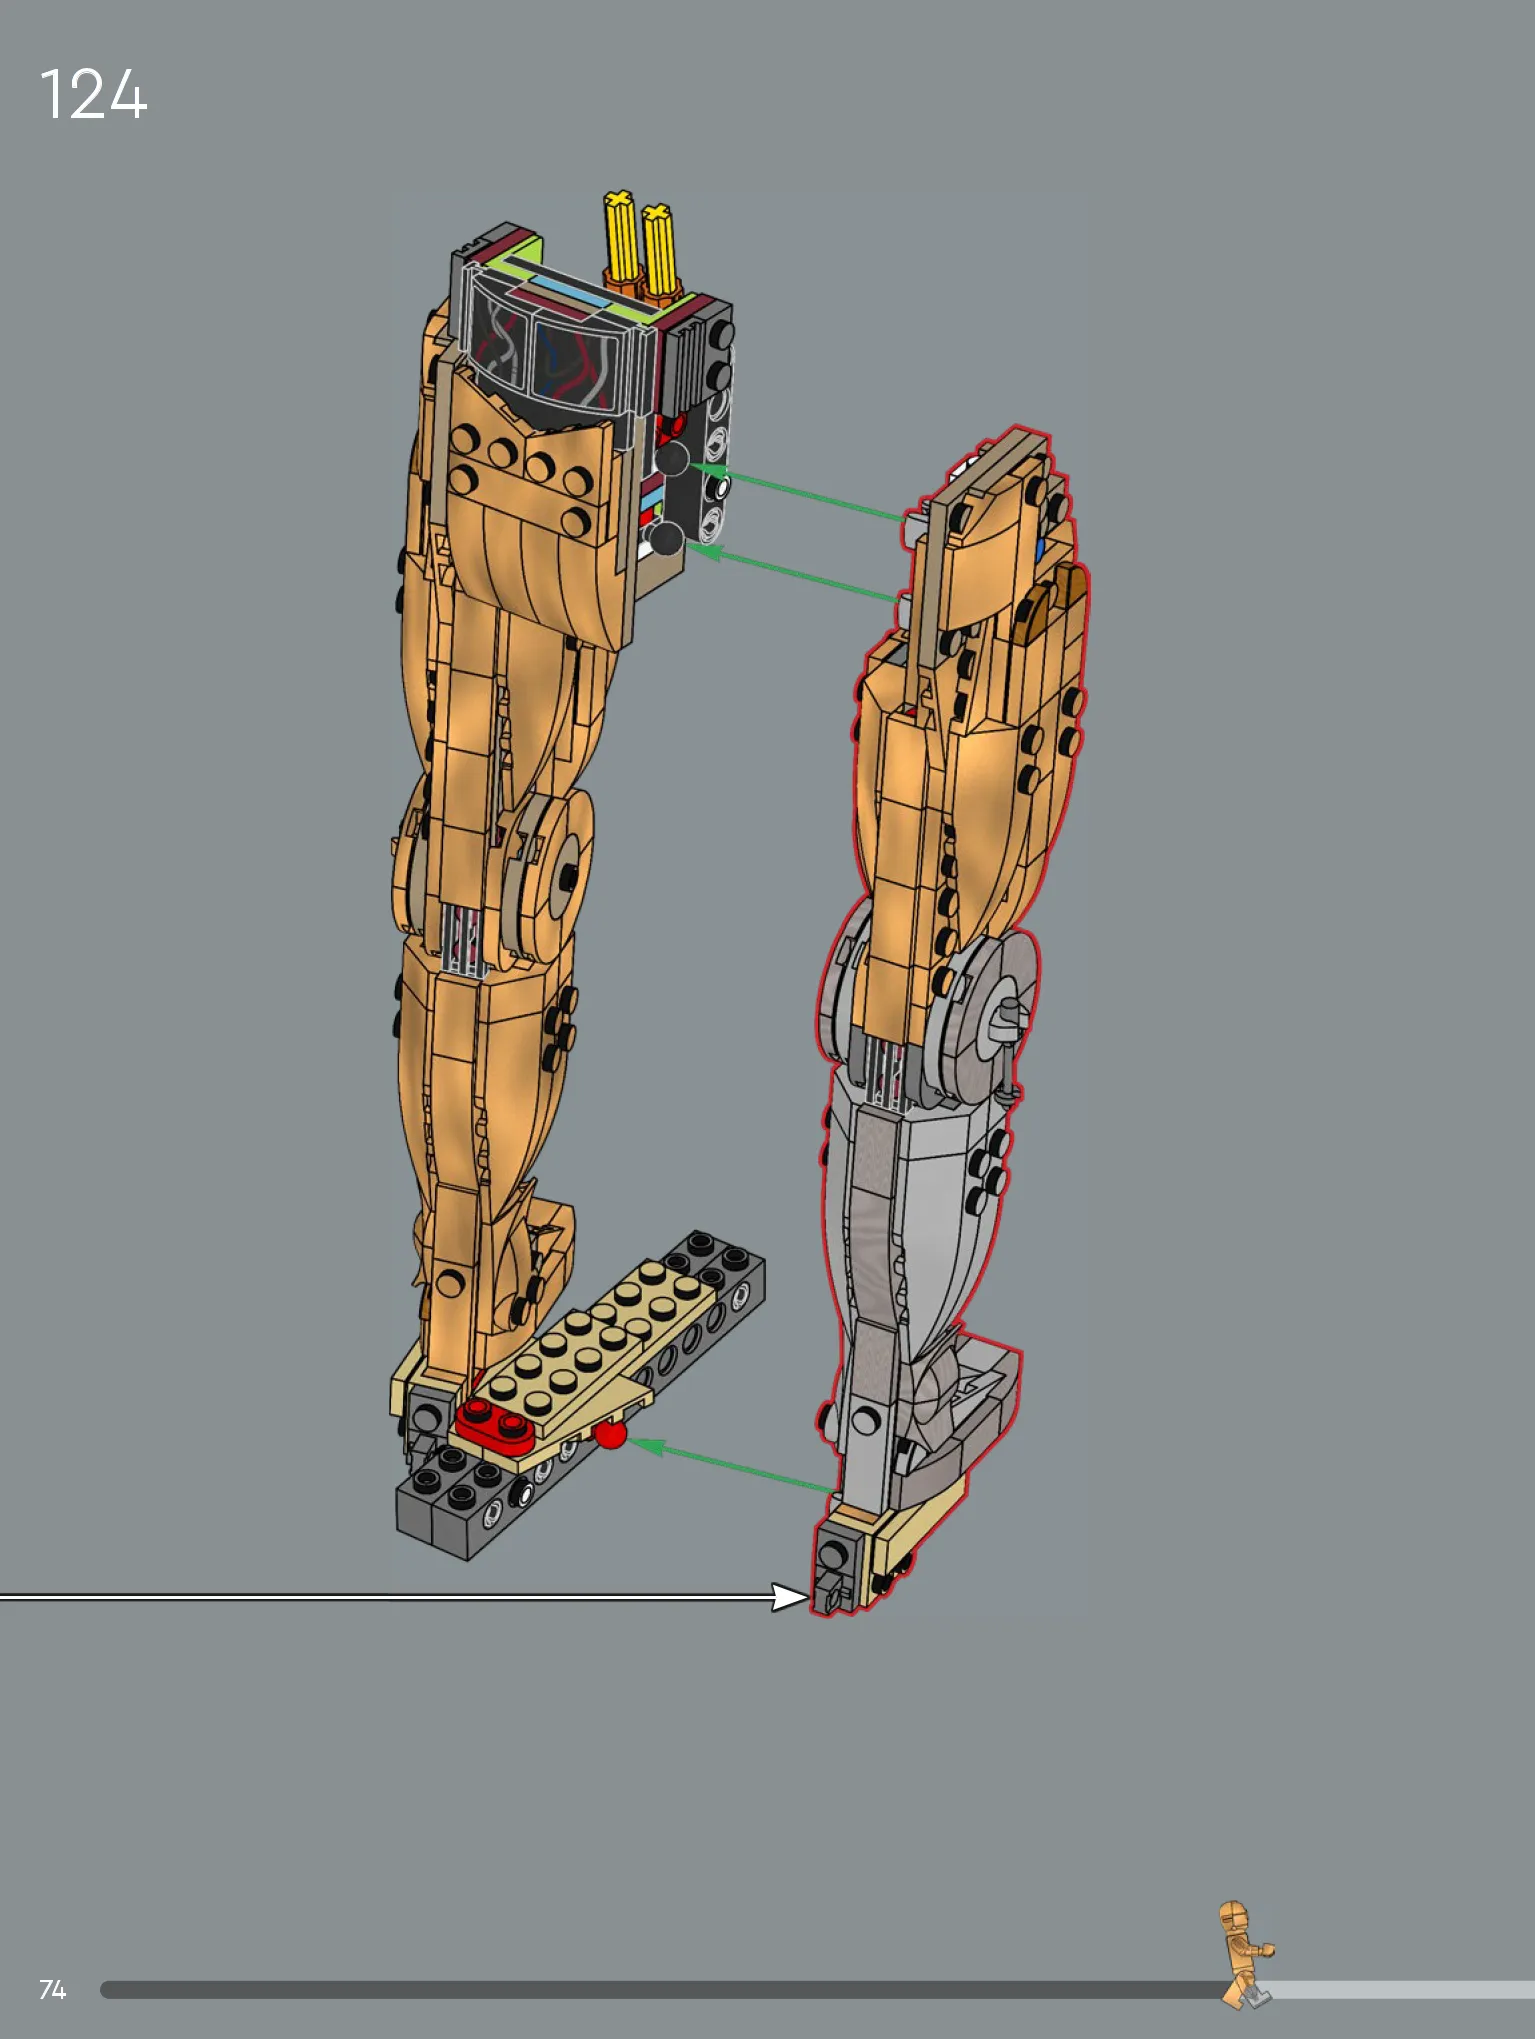Screen dimensions: 1535x2039
Task: Tap the yellow cross axles on top
Action: [x=640, y=243]
